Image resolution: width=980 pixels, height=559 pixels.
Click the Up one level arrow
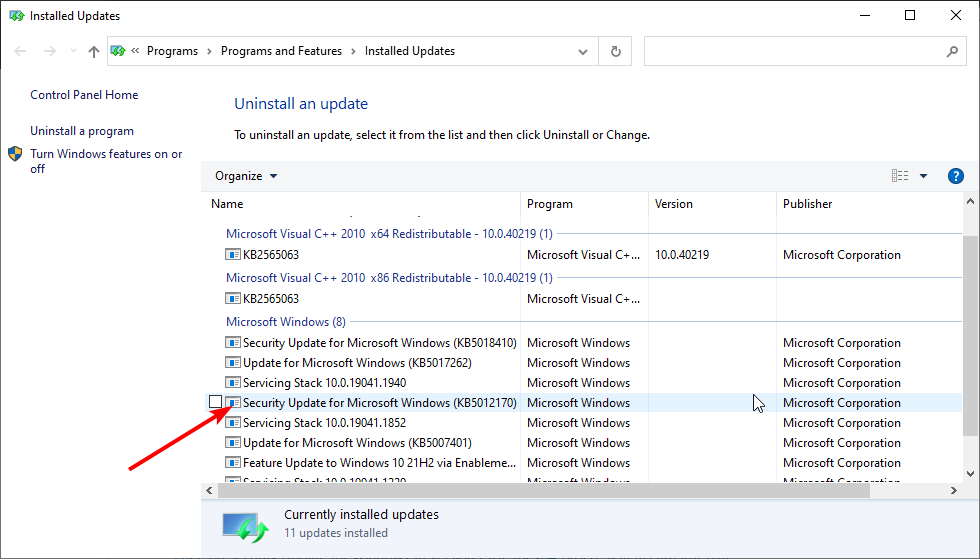94,51
